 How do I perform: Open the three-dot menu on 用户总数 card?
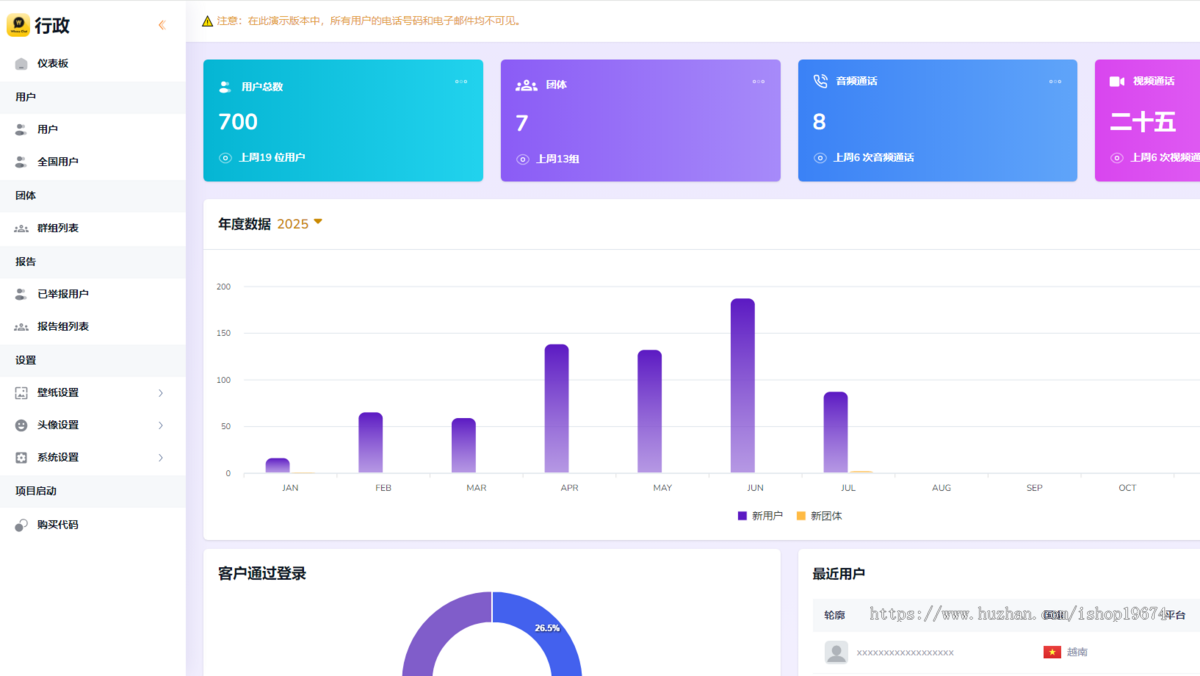coord(461,82)
